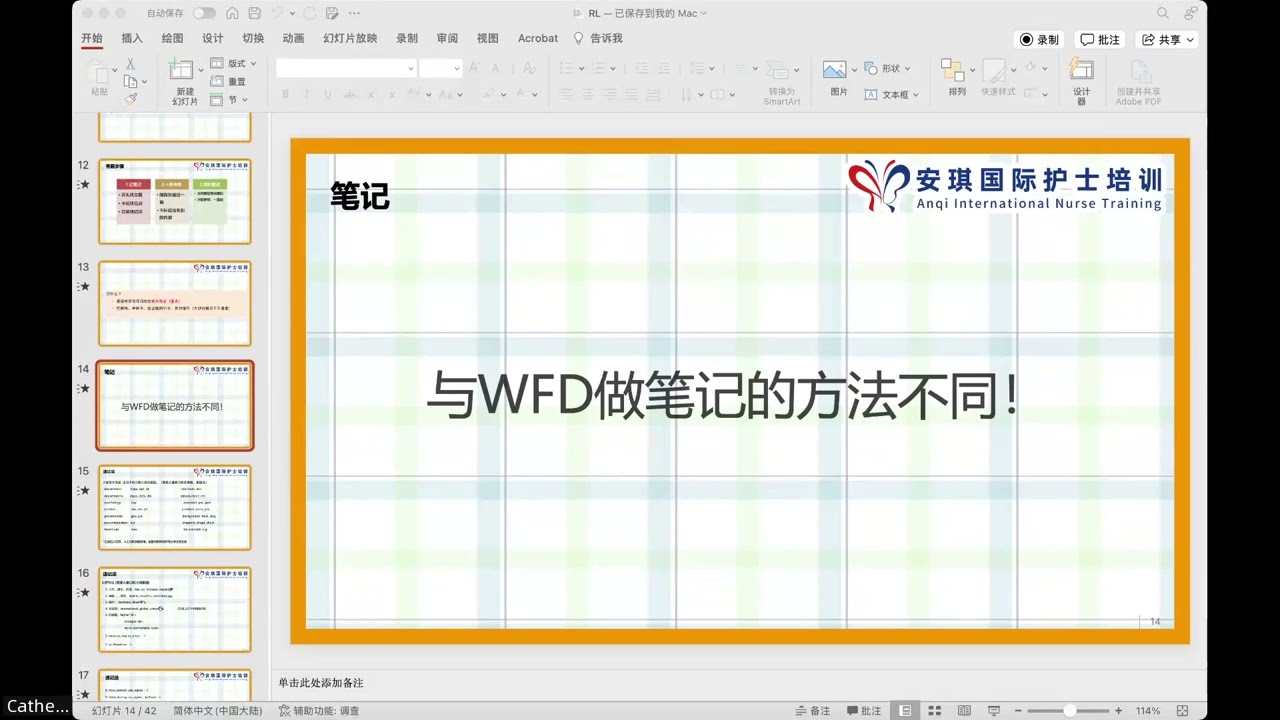Viewport: 1280px width, 720px height.
Task: Select slide 13 thumbnail
Action: click(174, 303)
